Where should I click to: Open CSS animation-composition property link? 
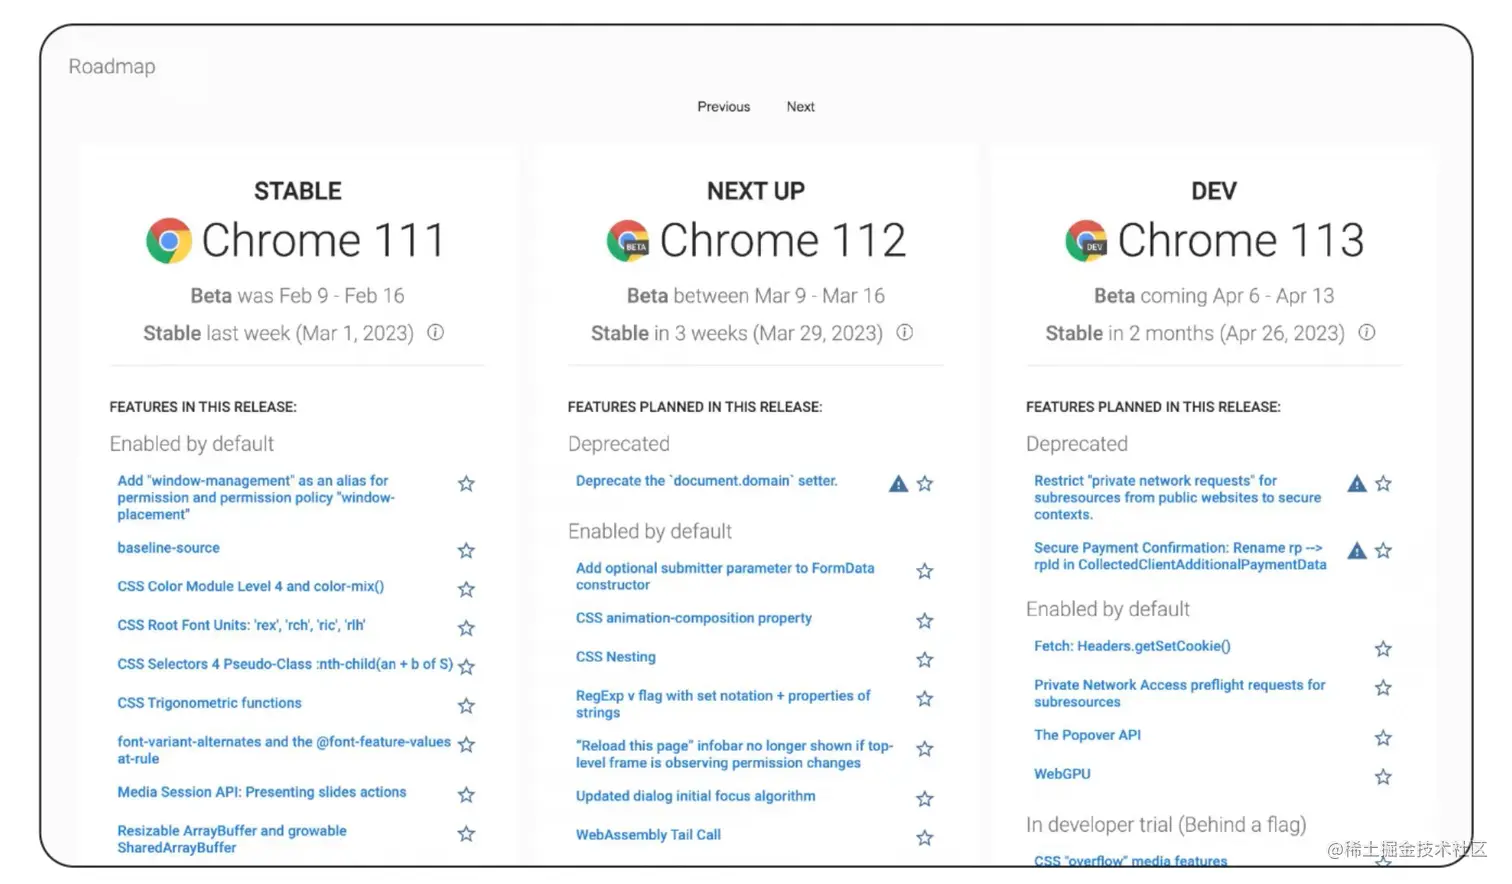tap(694, 618)
